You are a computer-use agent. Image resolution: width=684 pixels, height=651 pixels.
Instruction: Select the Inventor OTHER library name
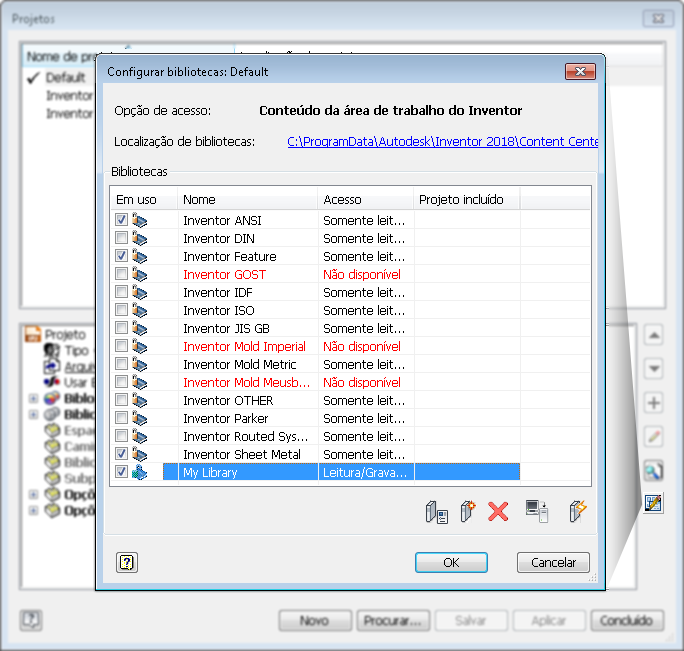[x=228, y=401]
